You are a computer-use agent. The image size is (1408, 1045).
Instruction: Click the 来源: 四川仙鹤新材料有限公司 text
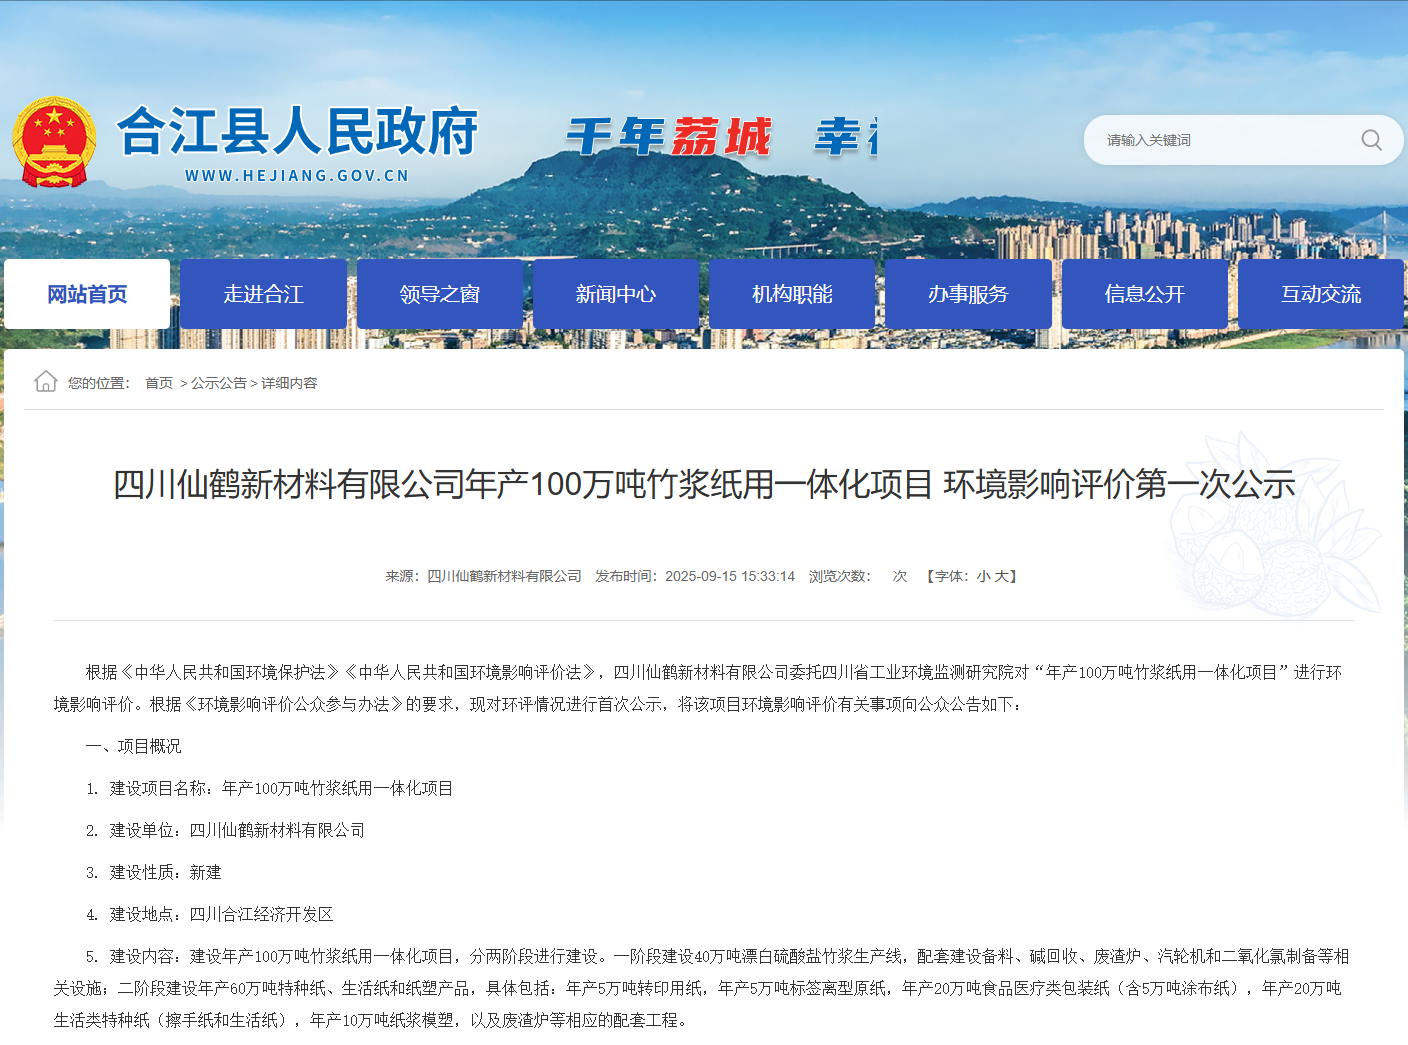483,576
